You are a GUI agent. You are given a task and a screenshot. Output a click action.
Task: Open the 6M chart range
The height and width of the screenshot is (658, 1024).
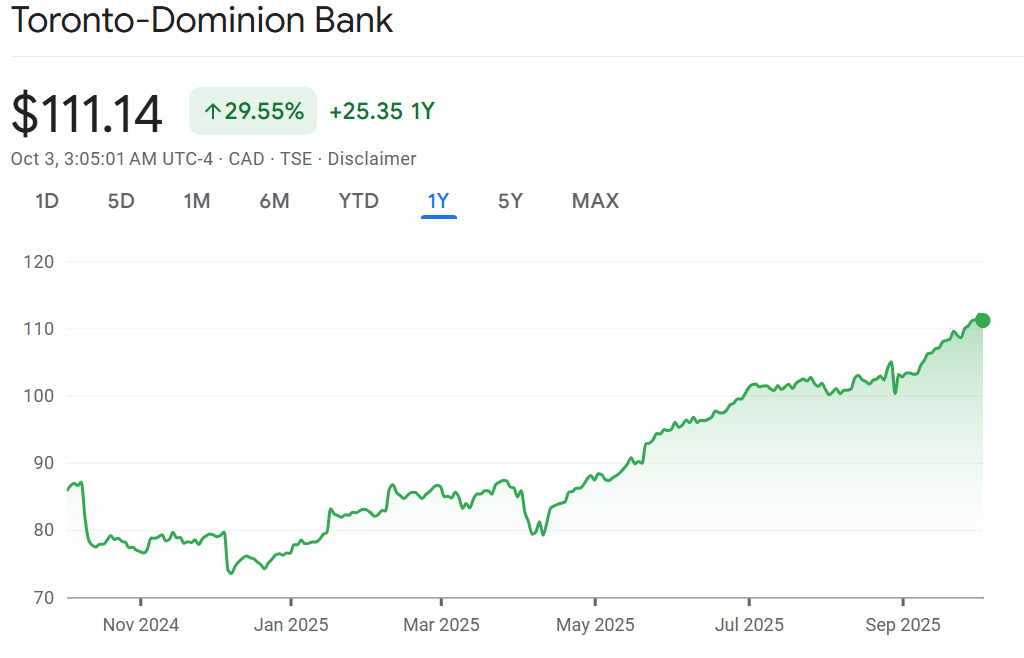tap(274, 201)
